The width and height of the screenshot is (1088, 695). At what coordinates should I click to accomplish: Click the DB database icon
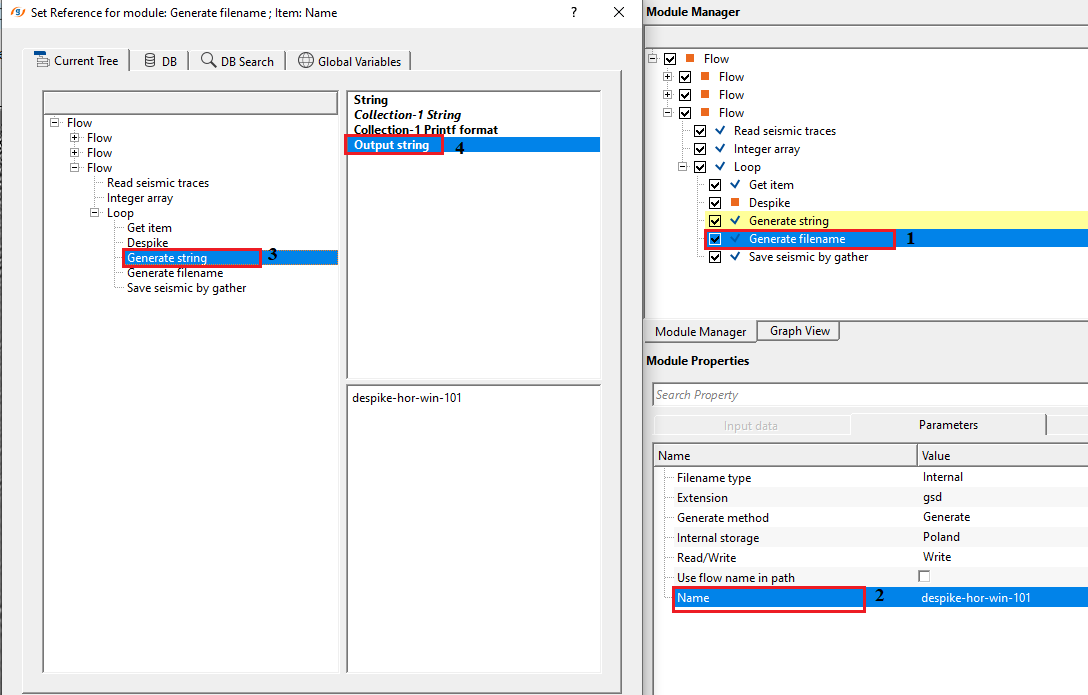[149, 60]
